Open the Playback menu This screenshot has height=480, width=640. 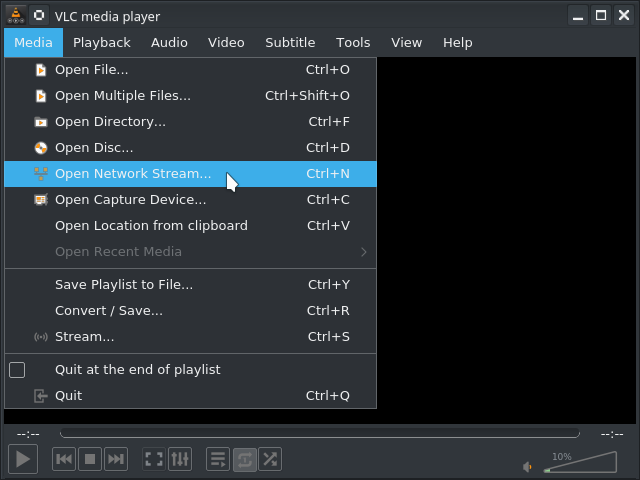pos(102,42)
